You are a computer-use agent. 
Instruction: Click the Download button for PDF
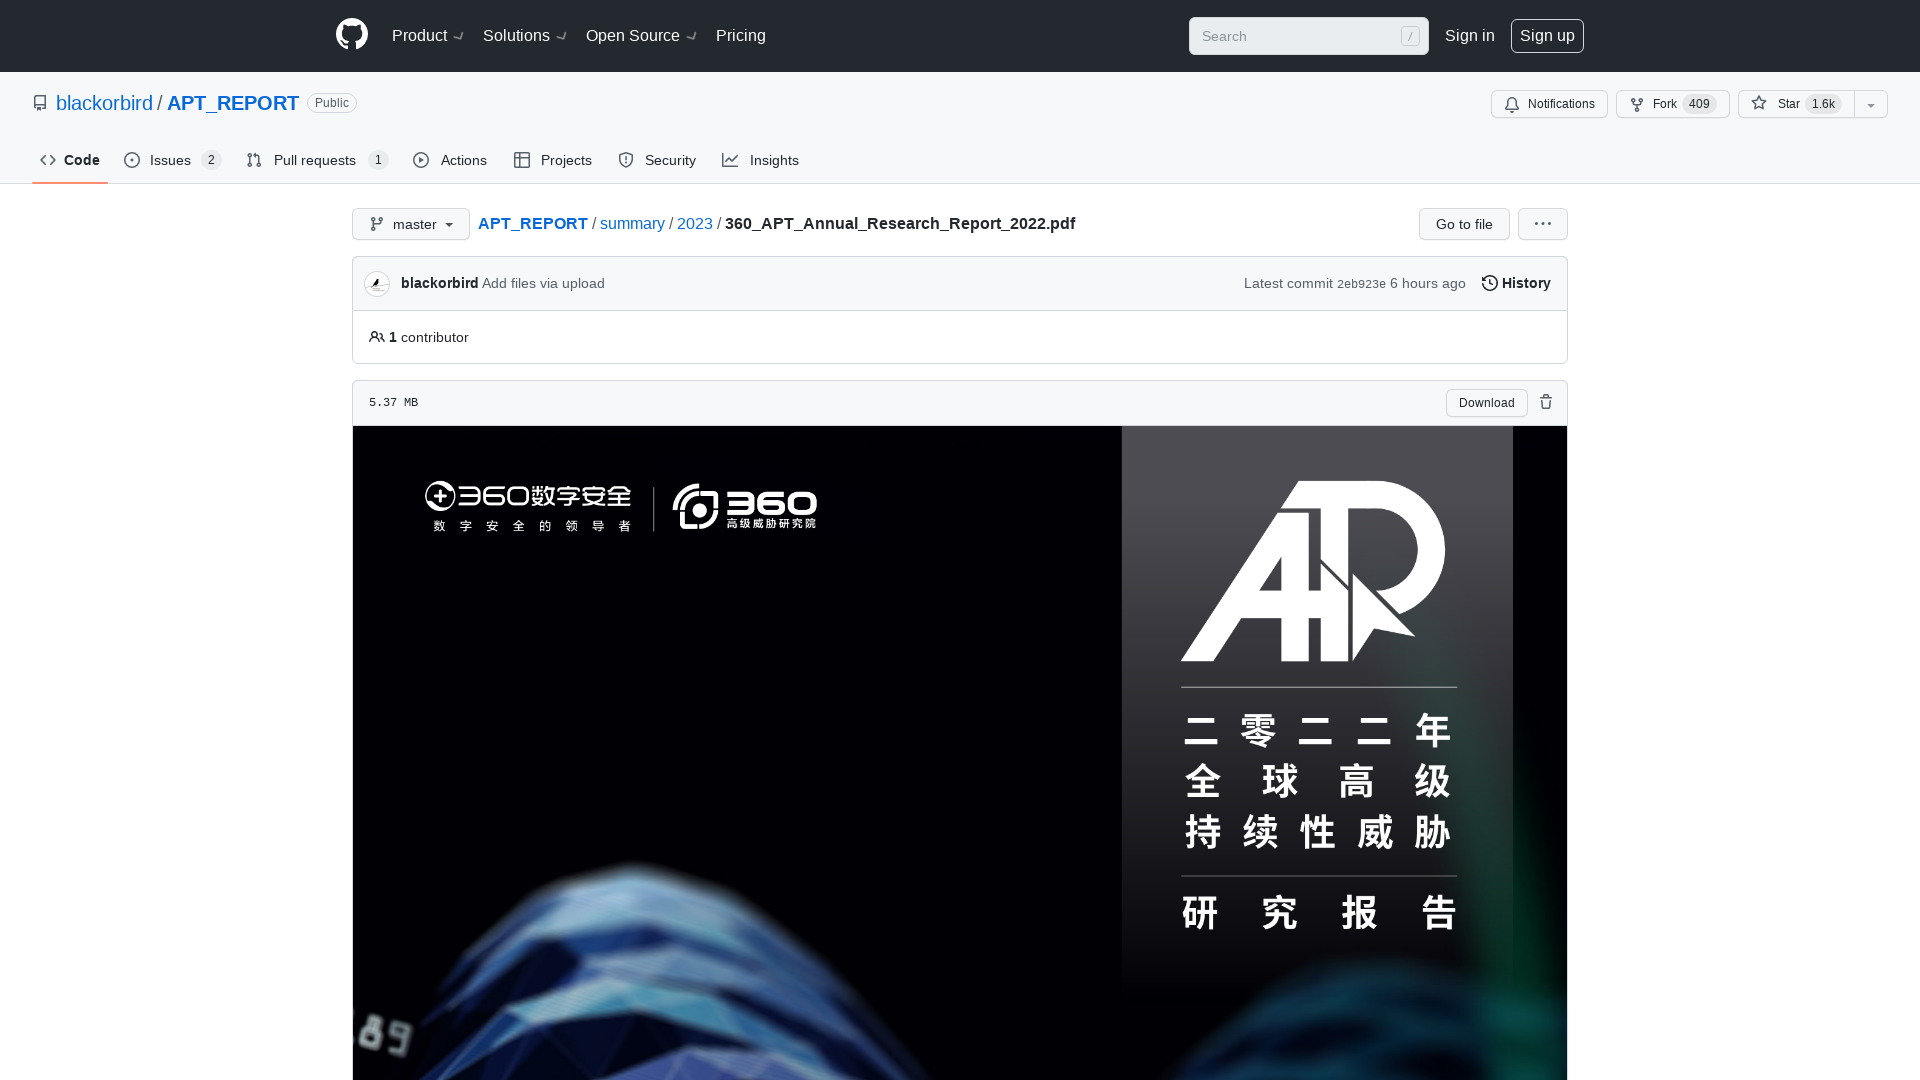pos(1486,402)
